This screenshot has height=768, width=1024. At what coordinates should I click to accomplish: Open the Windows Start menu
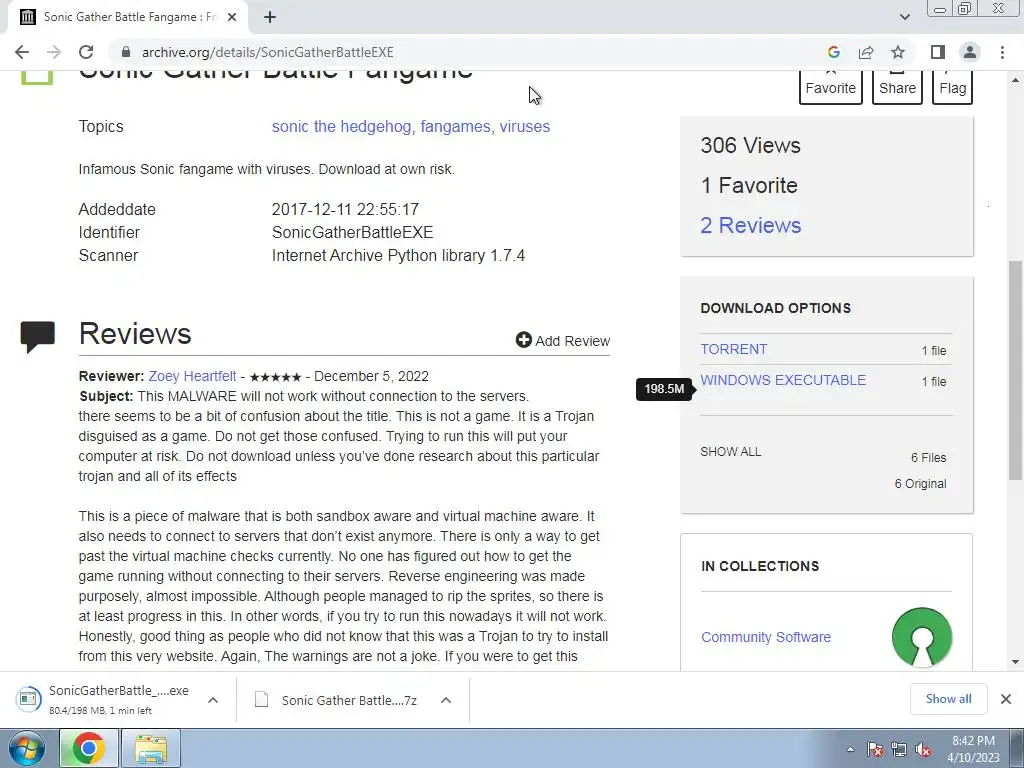click(x=27, y=748)
